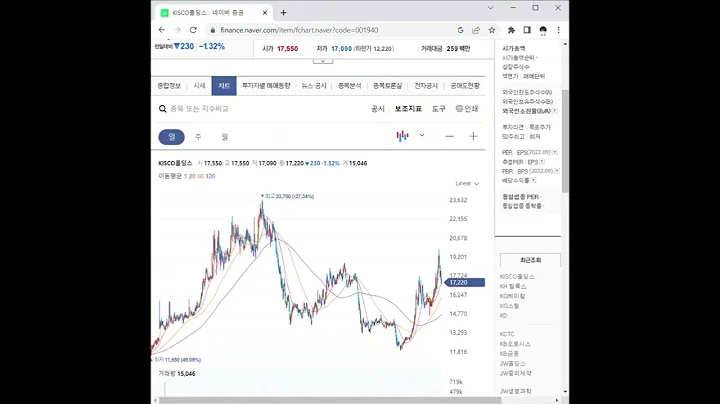Screen dimensions: 720x404
Task: Click the browser forward arrow
Action: coord(177,30)
